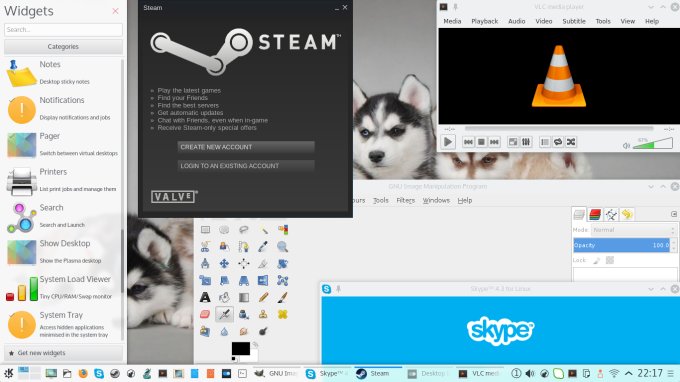The image size is (680, 382).
Task: Toggle lock pixels in GIMP layers panel
Action: pyautogui.click(x=597, y=260)
